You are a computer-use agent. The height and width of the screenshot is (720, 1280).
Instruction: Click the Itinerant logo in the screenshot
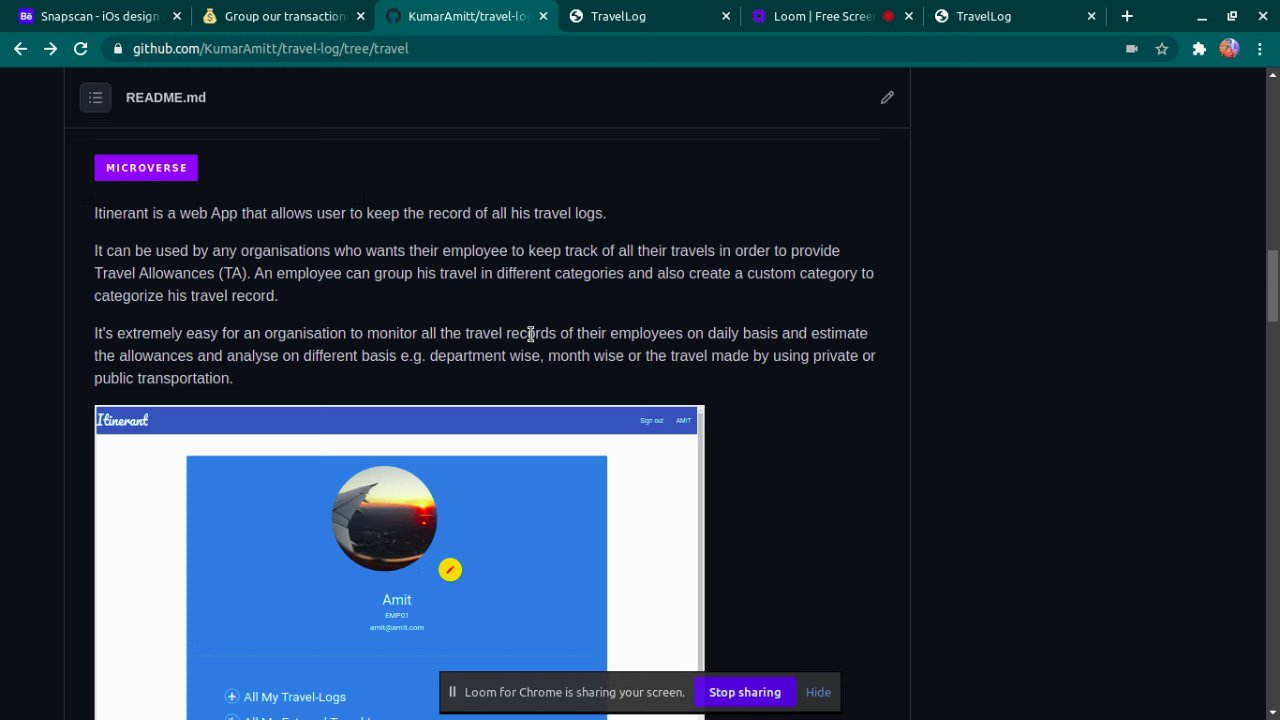point(122,420)
